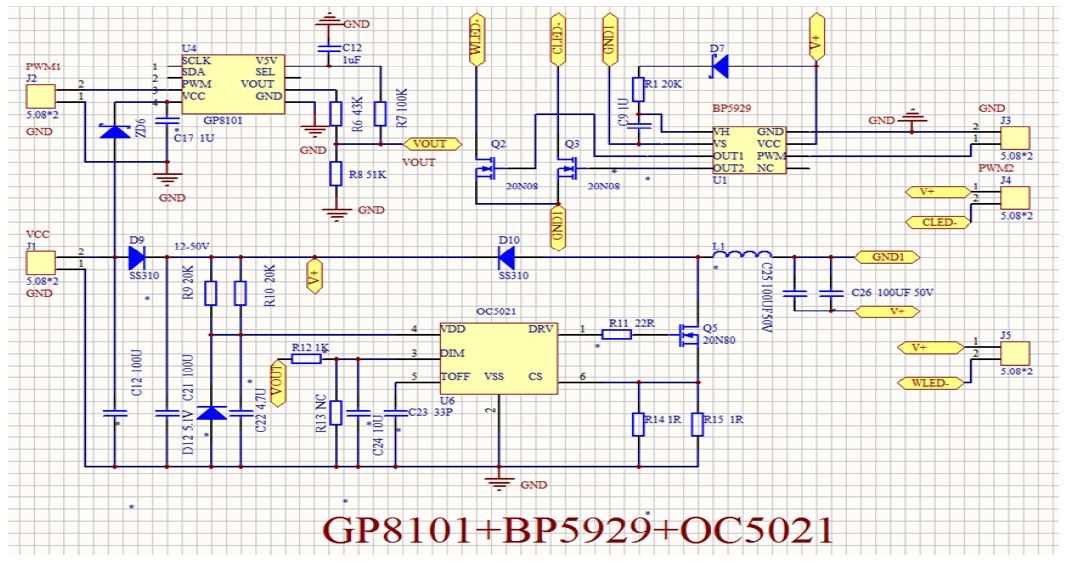Select MOSFET Q3 symbol

[x=567, y=168]
